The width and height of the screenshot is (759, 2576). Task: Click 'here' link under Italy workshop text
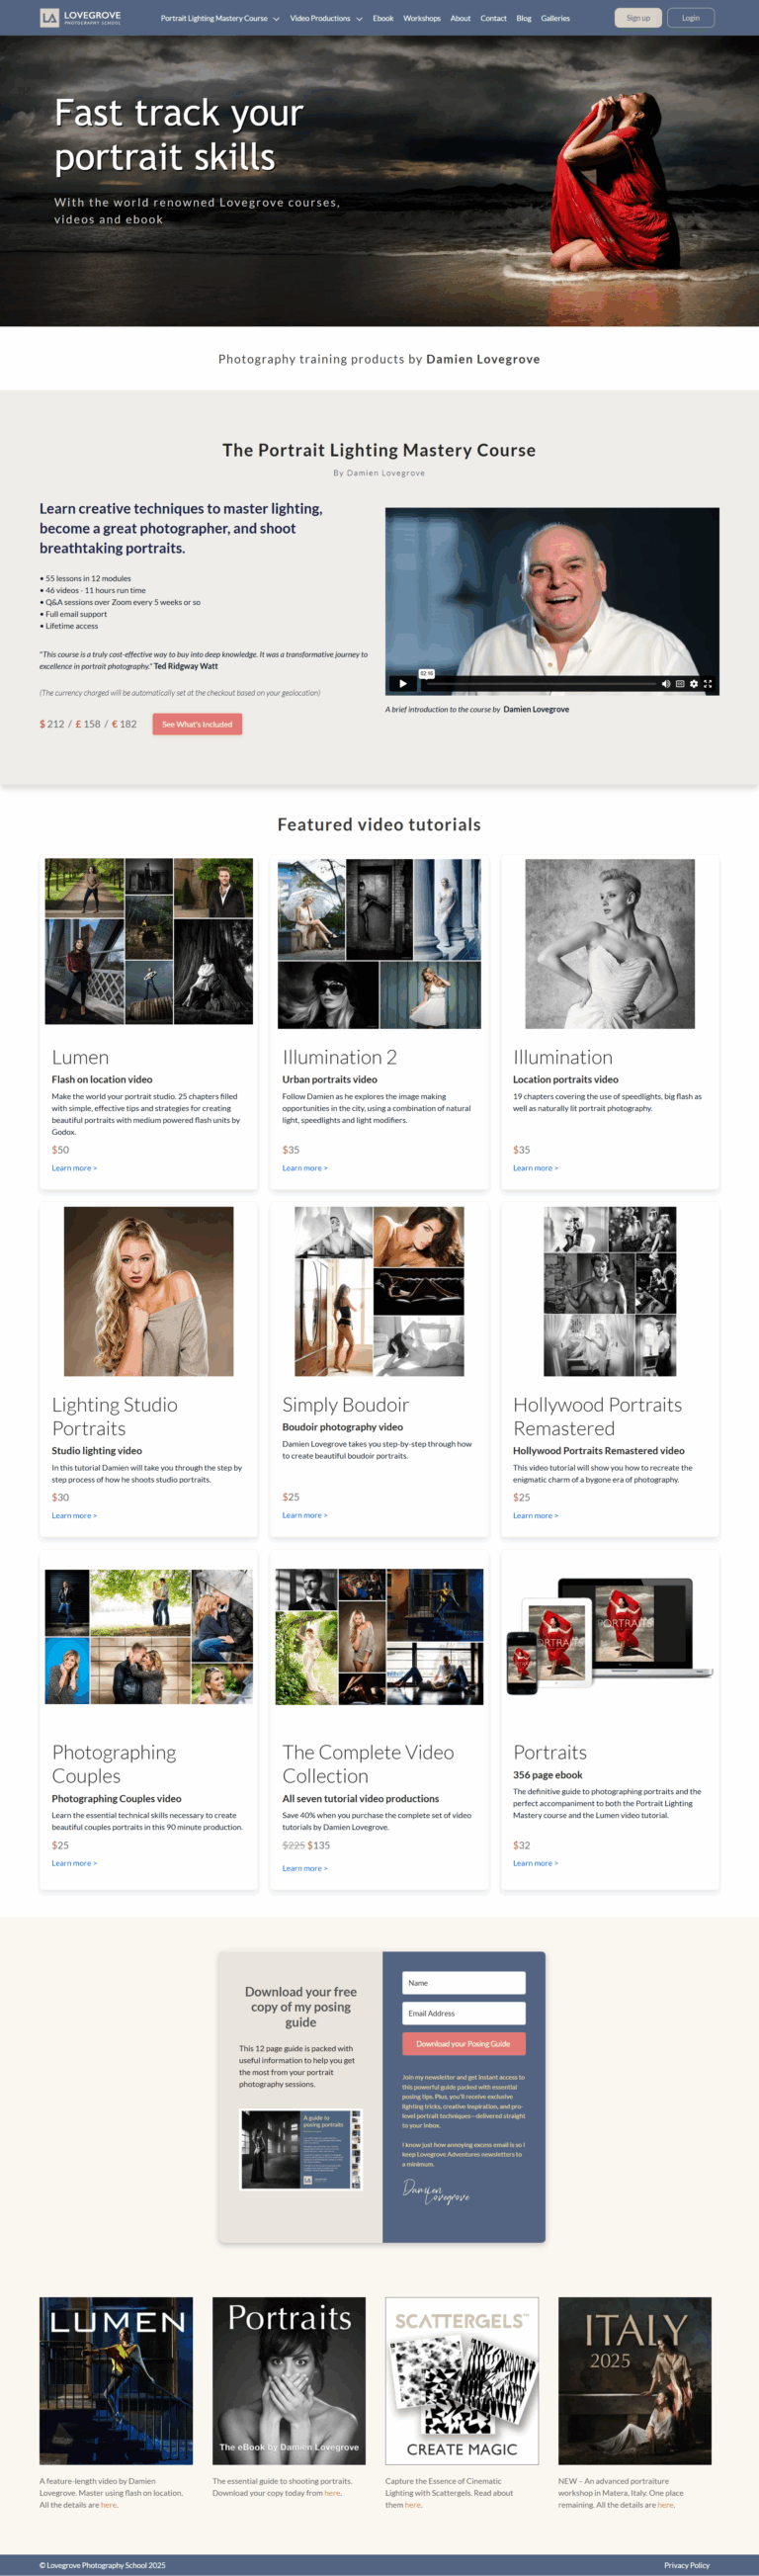tap(665, 2505)
